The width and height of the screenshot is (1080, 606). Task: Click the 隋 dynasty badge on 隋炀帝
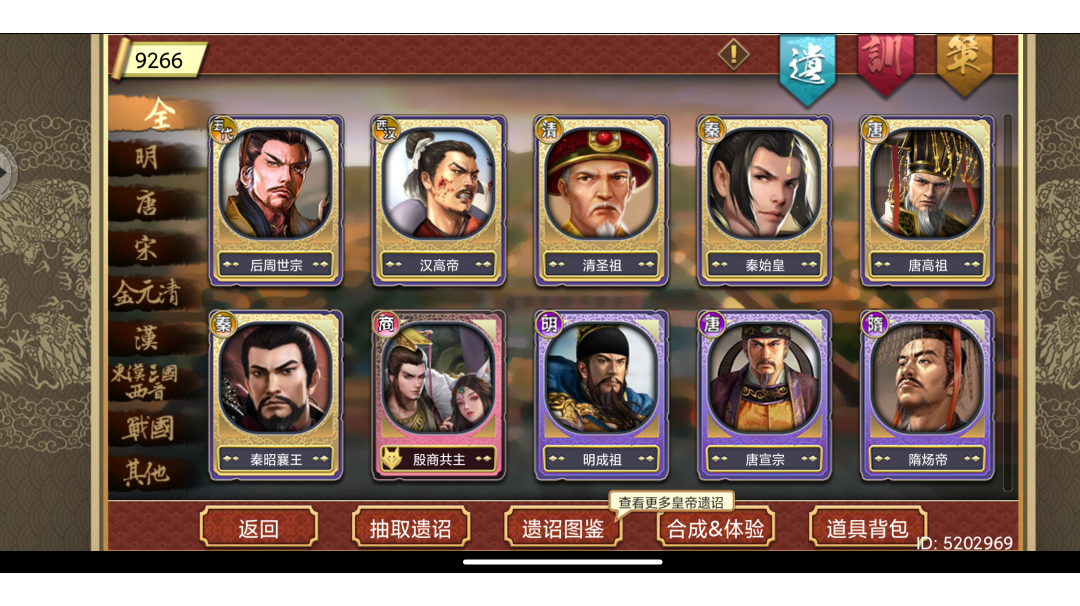(x=875, y=324)
